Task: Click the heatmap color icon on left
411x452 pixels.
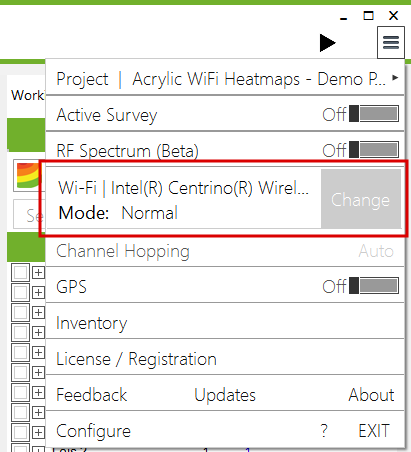Action: (x=28, y=175)
